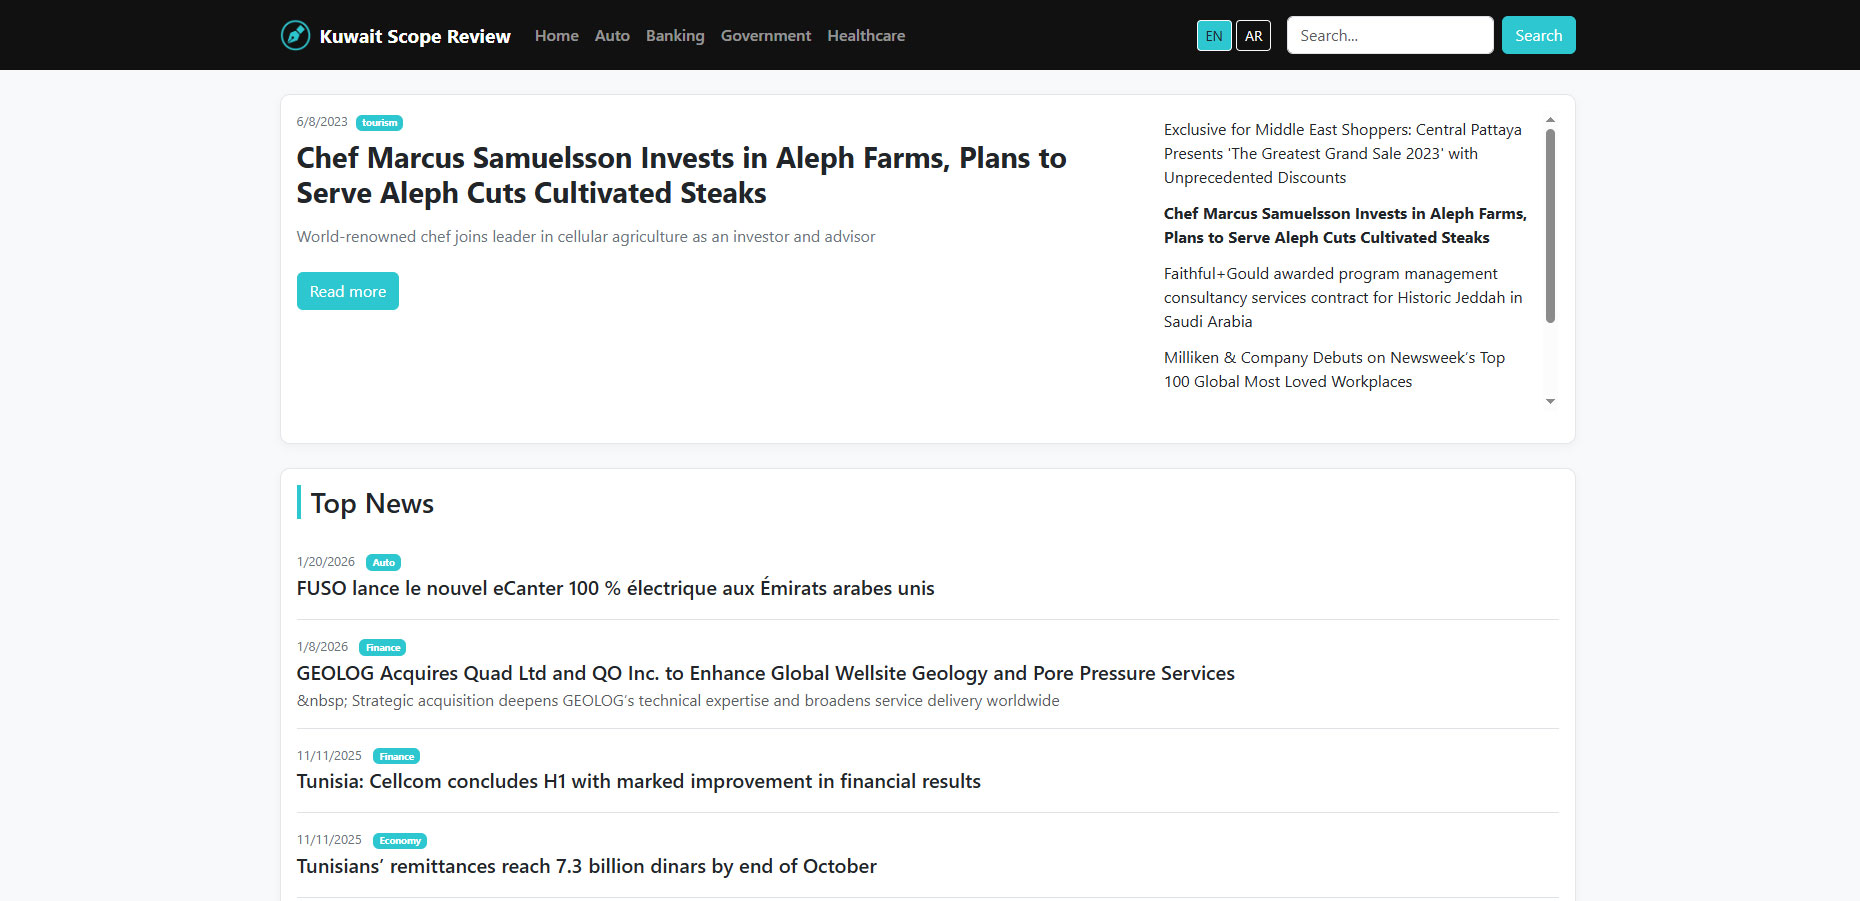Click the Finance badge on Tunisia Cellcom article

[x=396, y=757]
